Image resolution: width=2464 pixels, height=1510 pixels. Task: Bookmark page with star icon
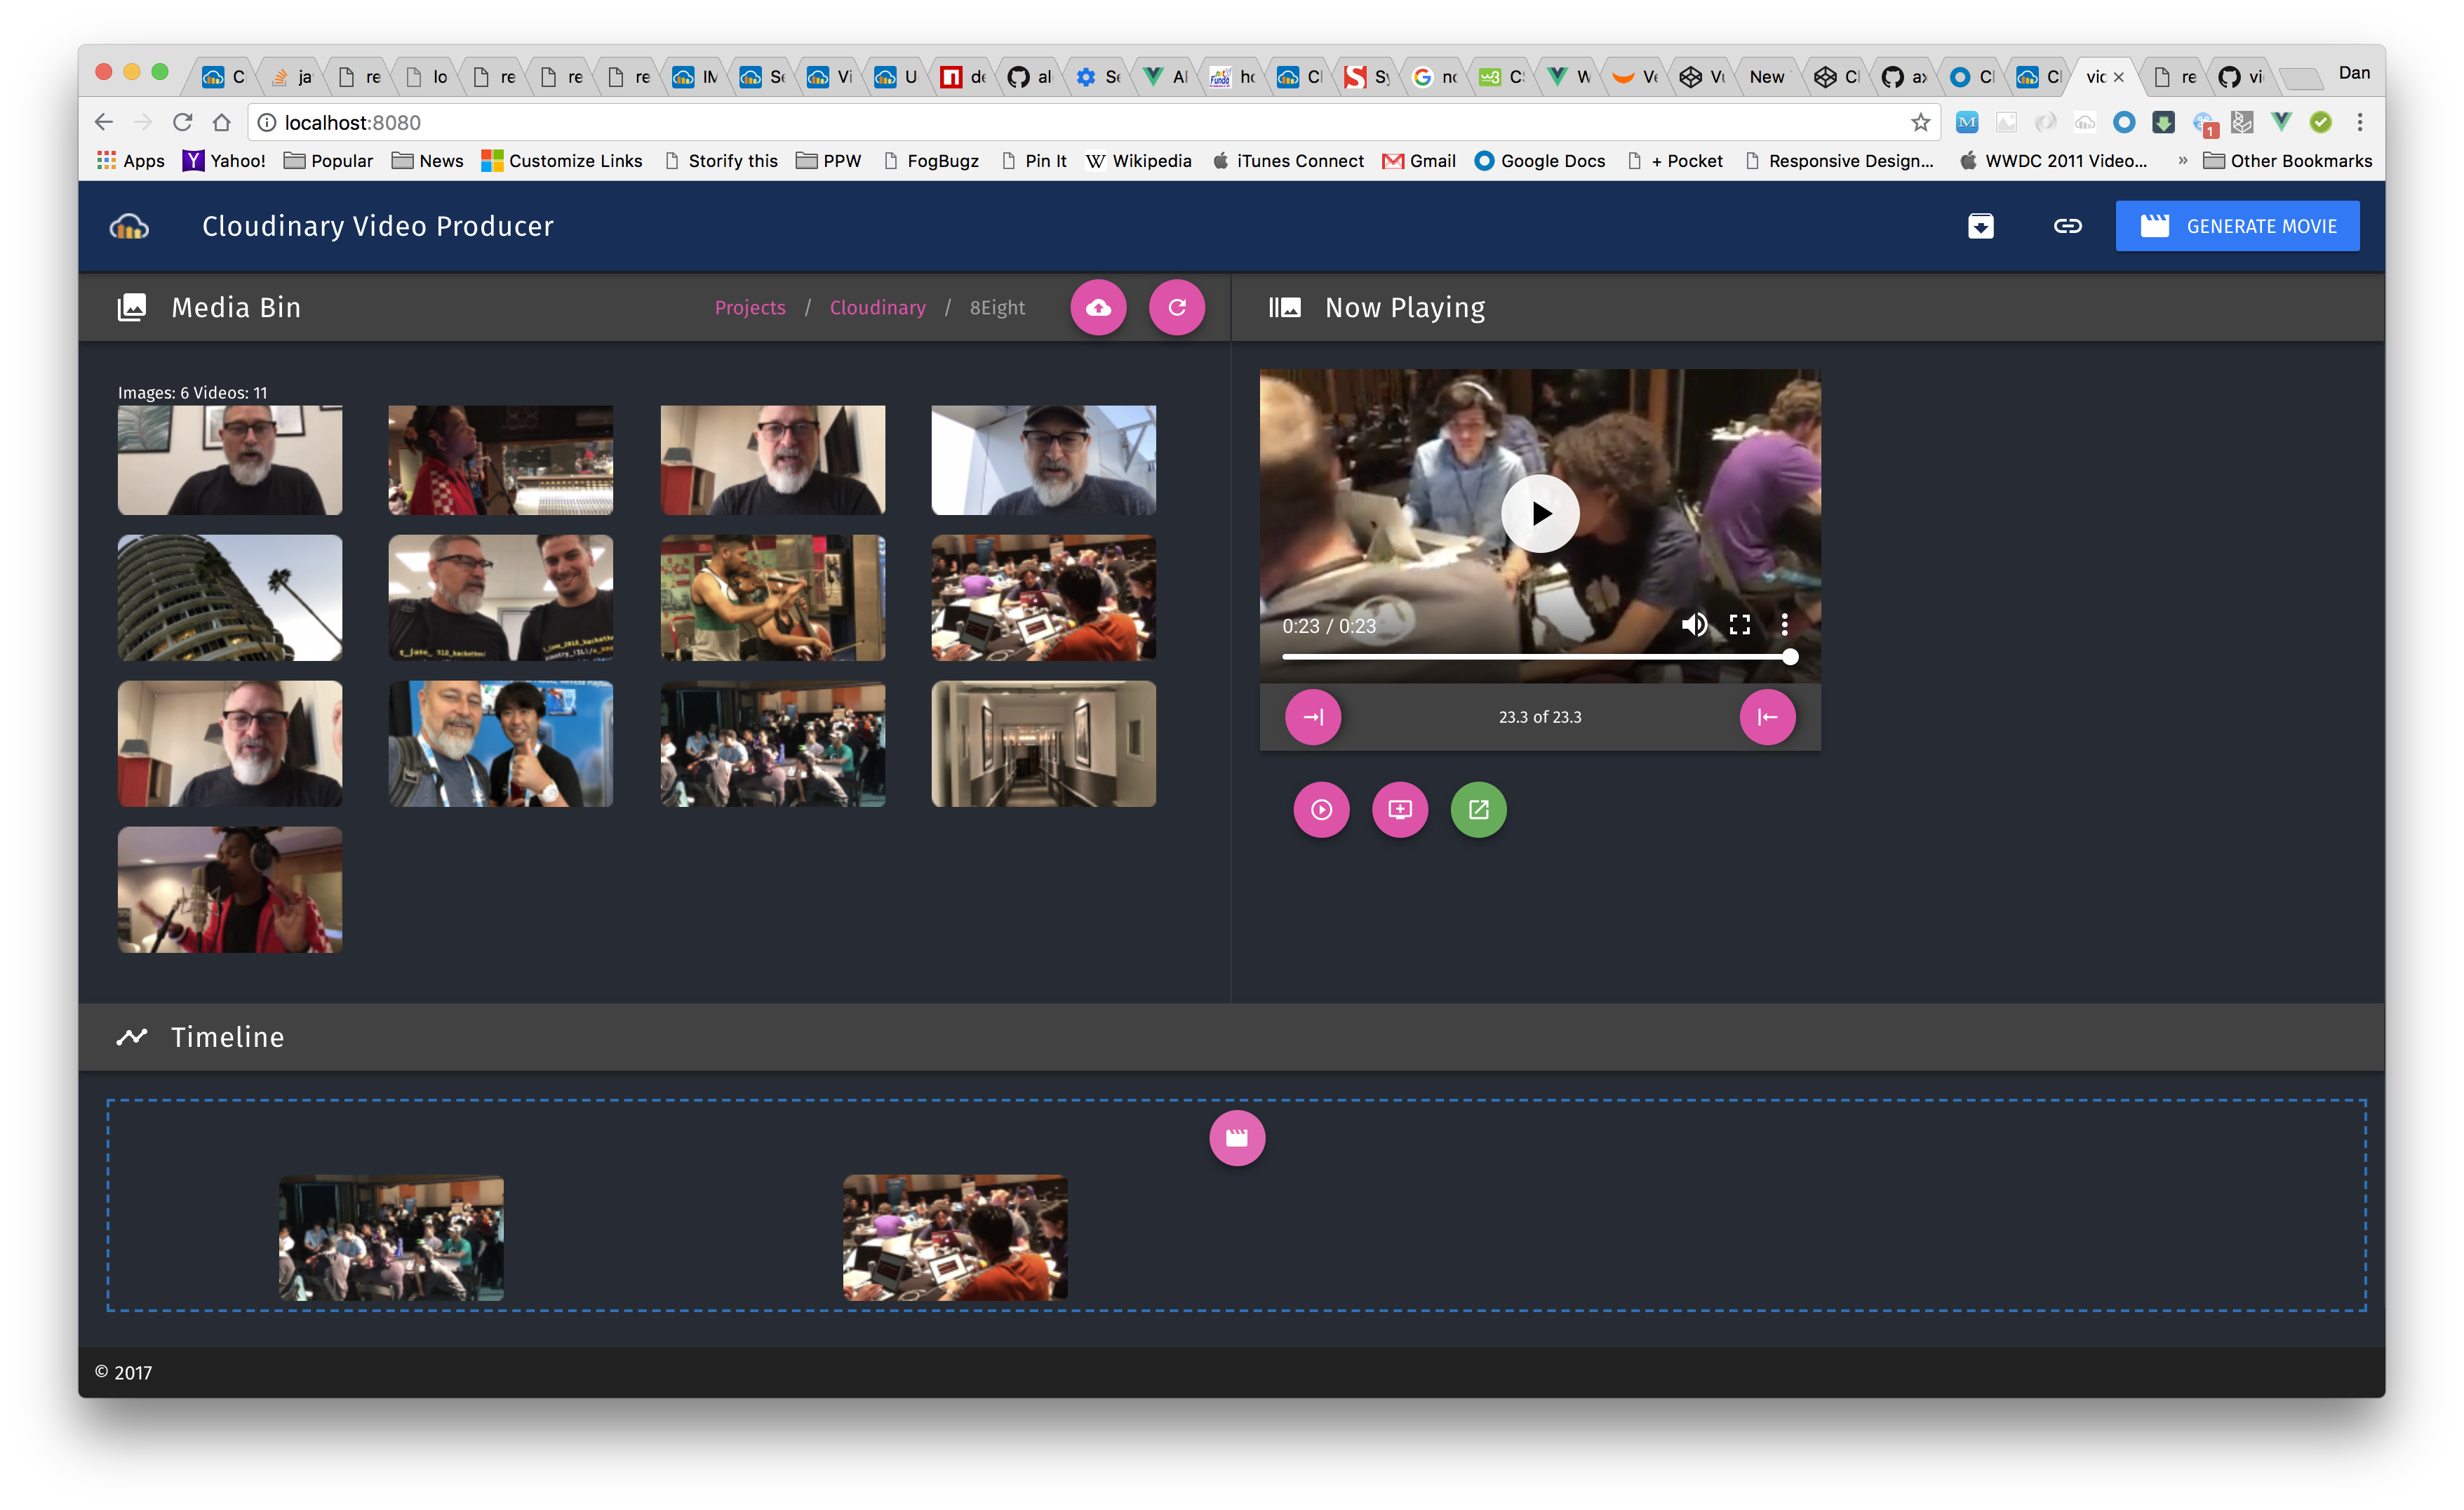(1920, 122)
